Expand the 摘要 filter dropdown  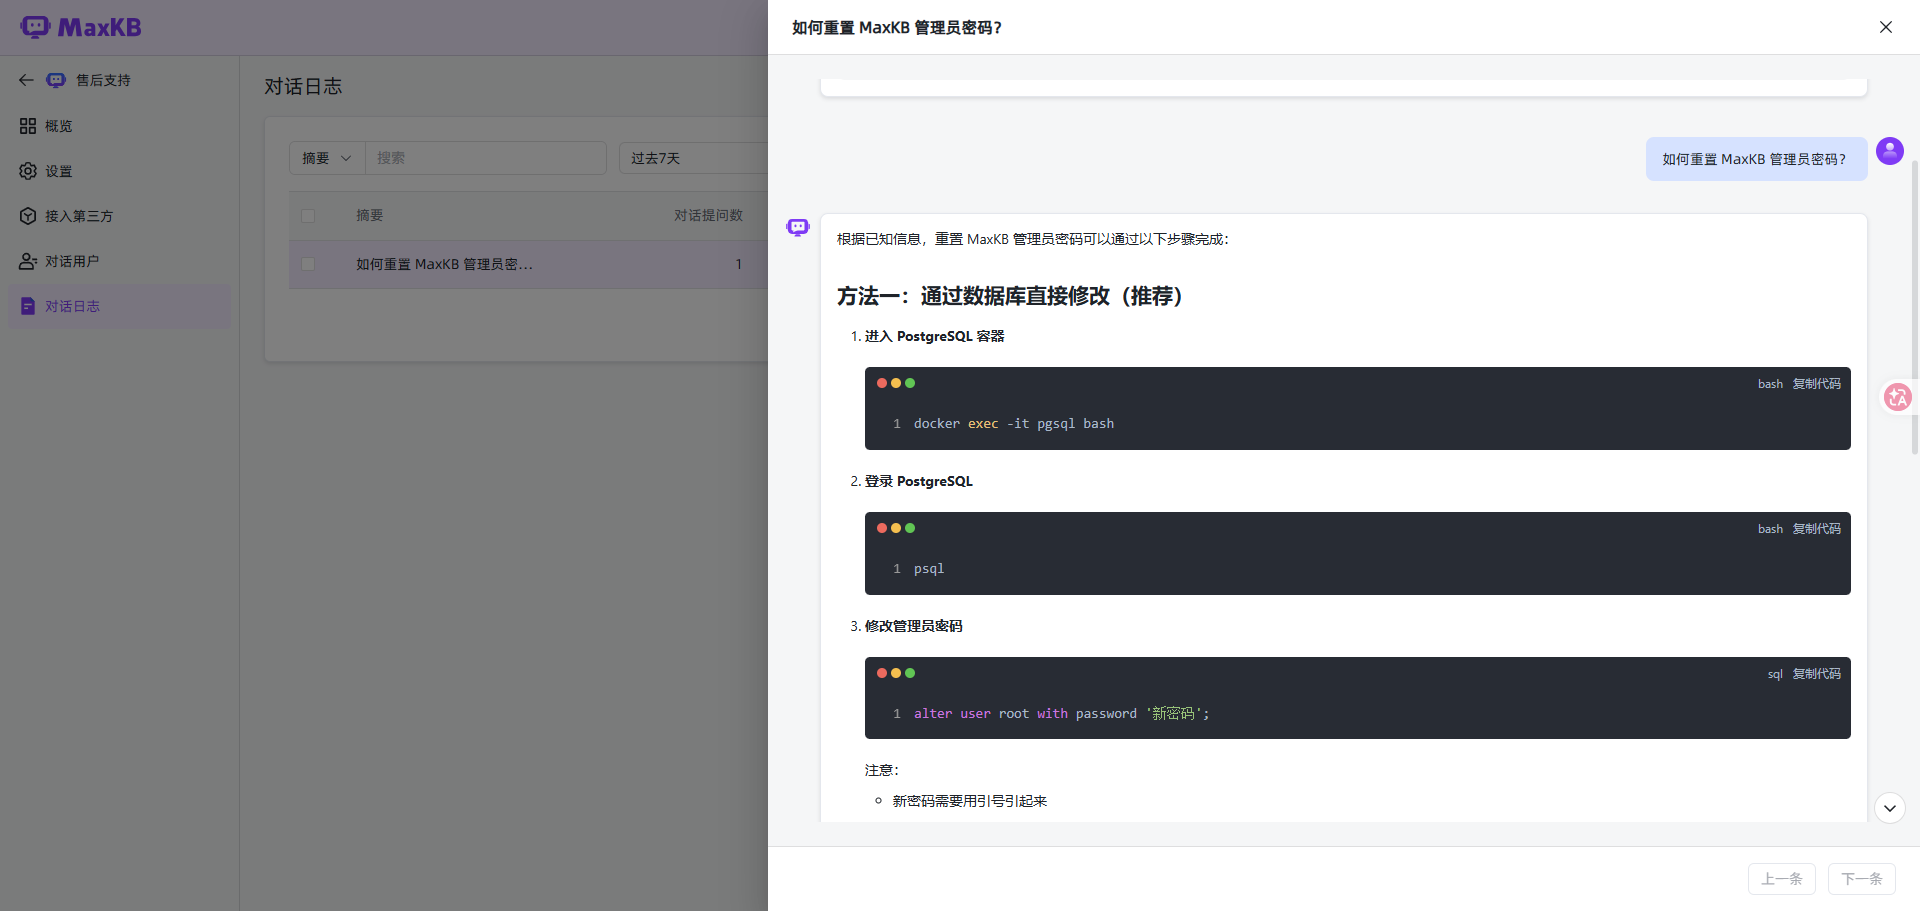327,158
